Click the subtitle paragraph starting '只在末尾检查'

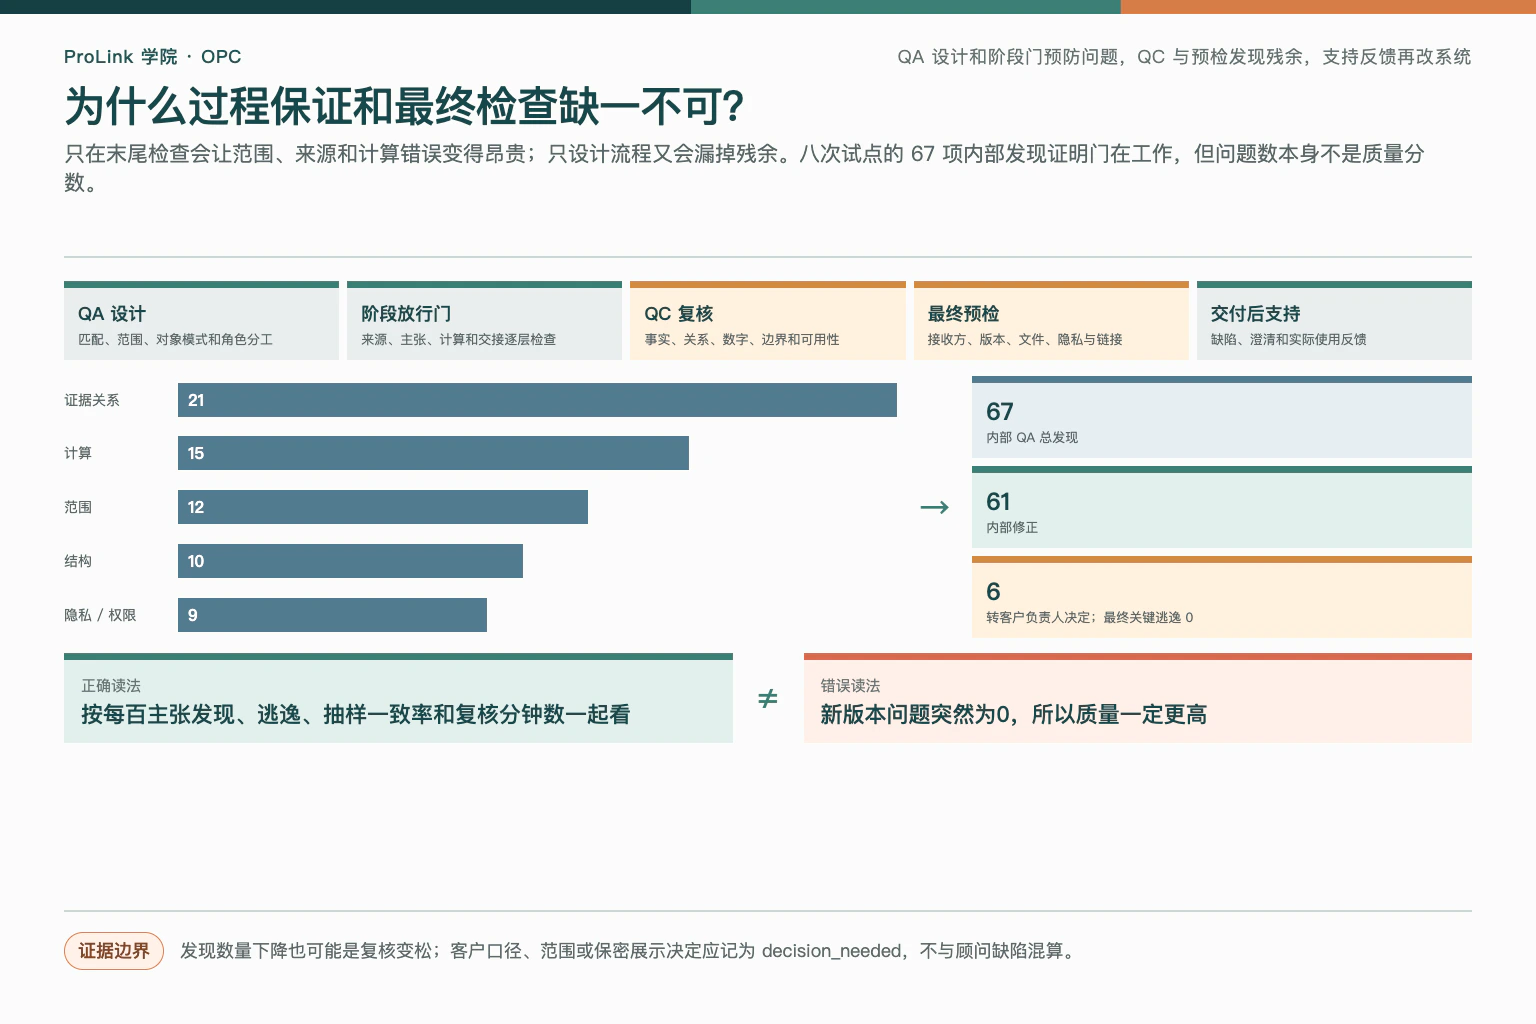click(744, 168)
